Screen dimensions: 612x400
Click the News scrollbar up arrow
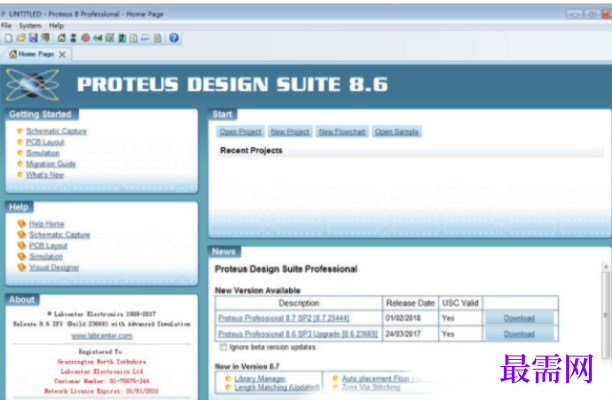click(606, 267)
